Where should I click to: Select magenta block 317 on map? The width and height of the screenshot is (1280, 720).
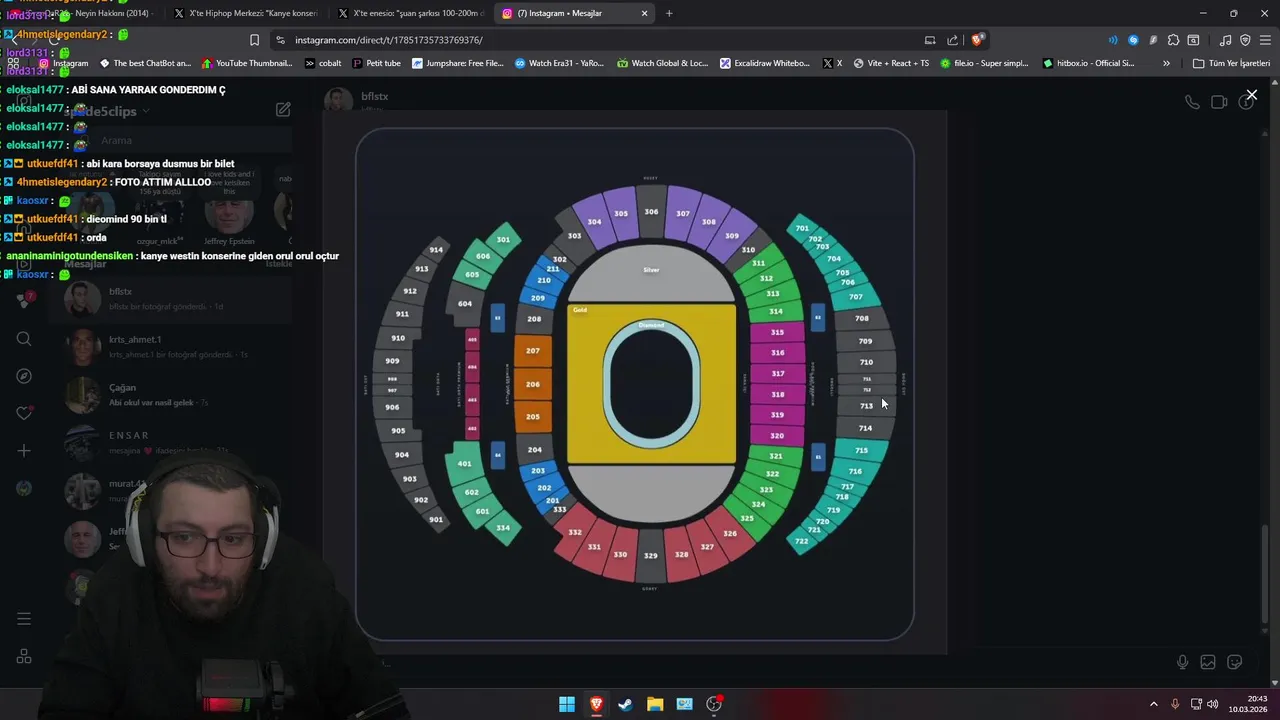pyautogui.click(x=777, y=373)
